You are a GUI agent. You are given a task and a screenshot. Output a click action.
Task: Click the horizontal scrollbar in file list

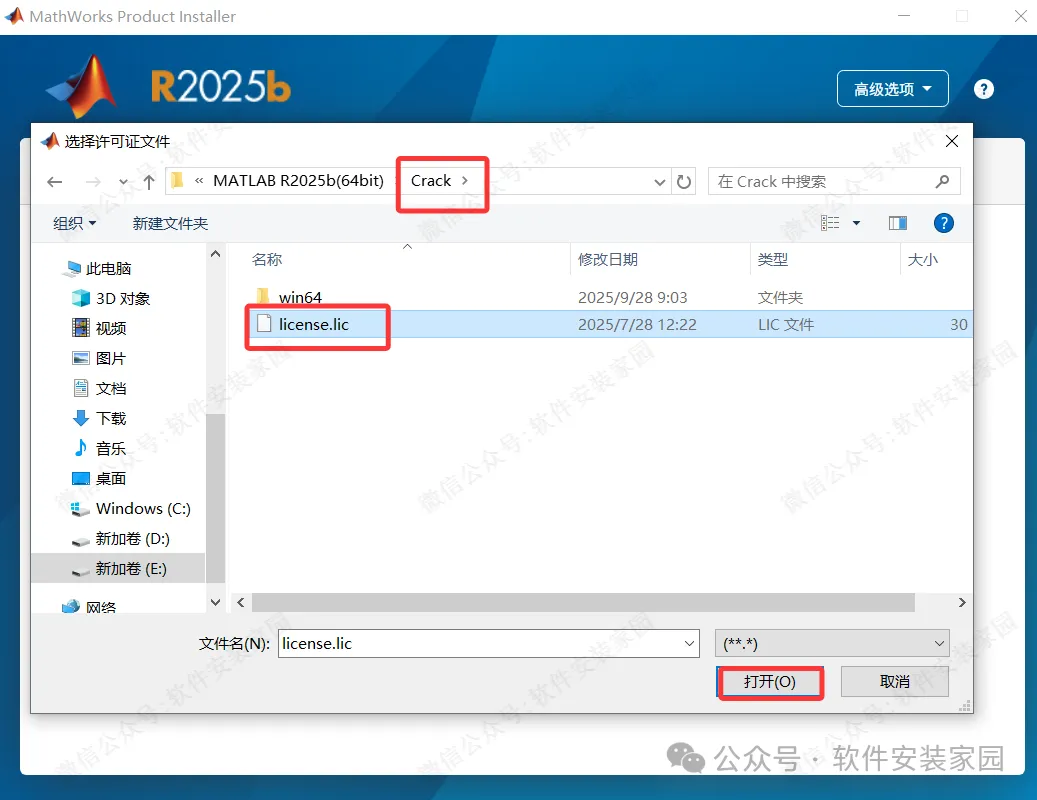583,602
